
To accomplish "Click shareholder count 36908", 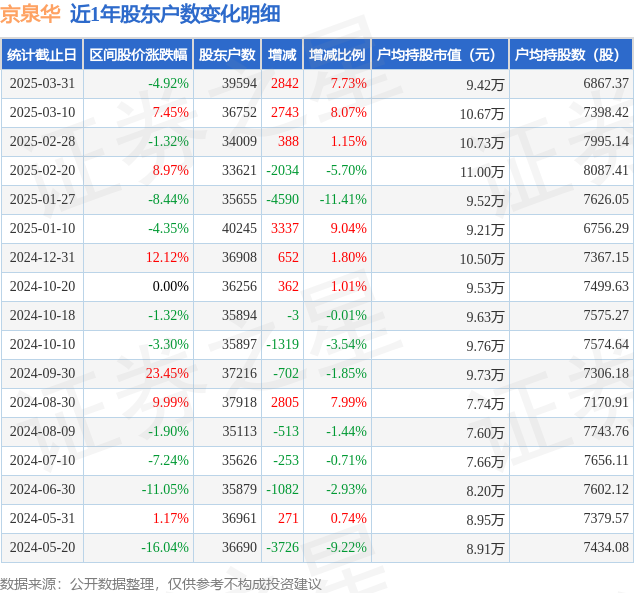I will pyautogui.click(x=239, y=257).
